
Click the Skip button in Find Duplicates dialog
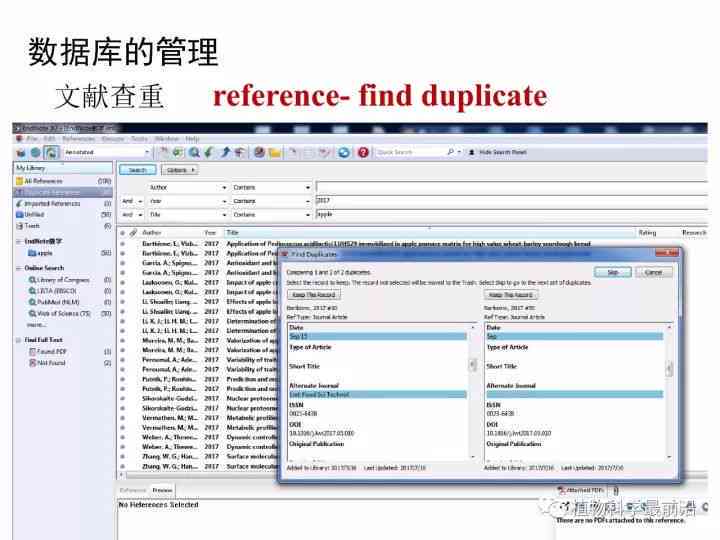[613, 272]
